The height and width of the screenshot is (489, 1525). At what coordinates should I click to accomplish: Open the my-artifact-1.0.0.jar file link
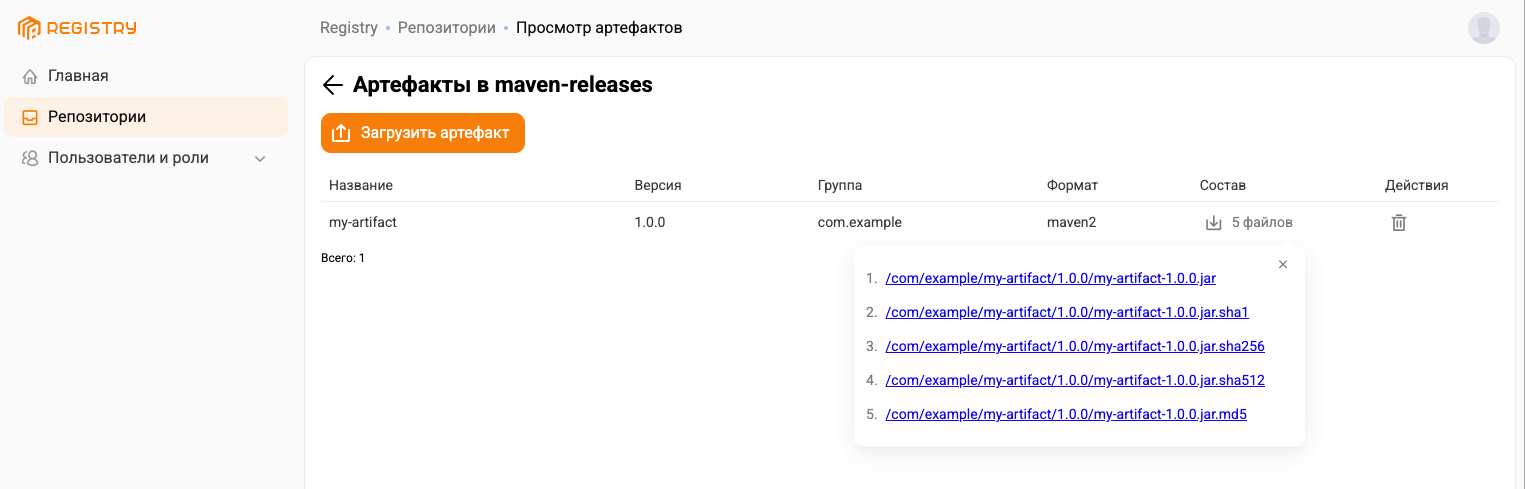coord(1050,279)
